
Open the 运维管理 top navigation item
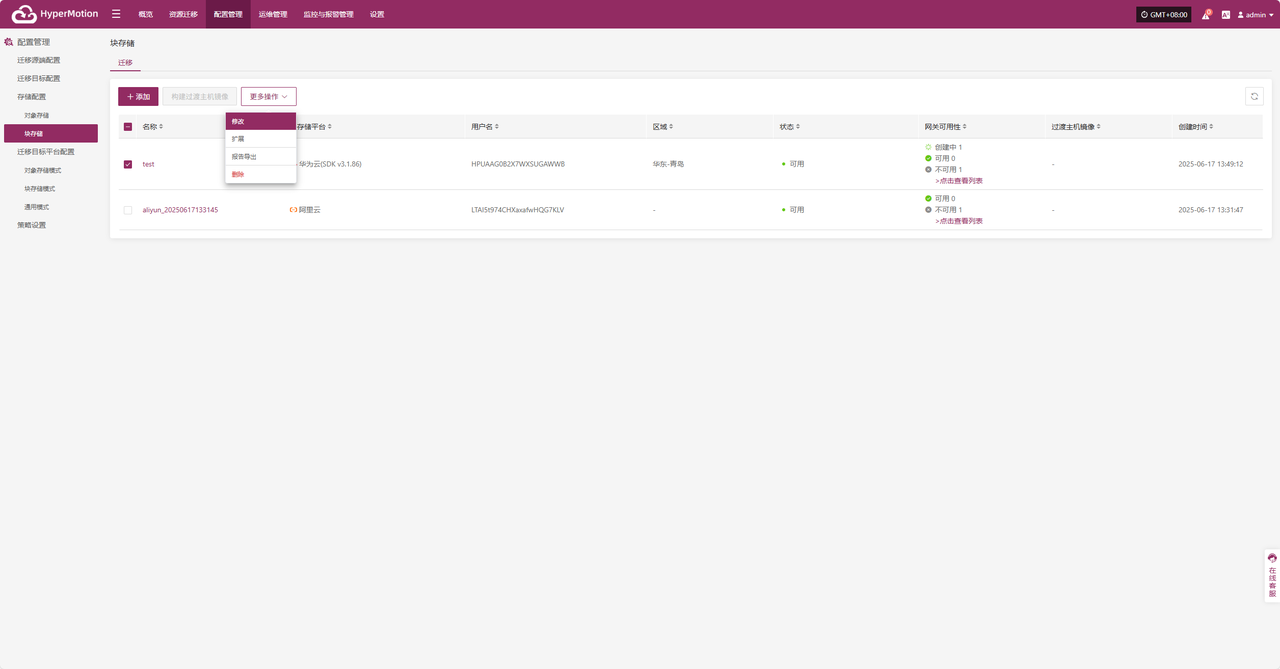[273, 14]
